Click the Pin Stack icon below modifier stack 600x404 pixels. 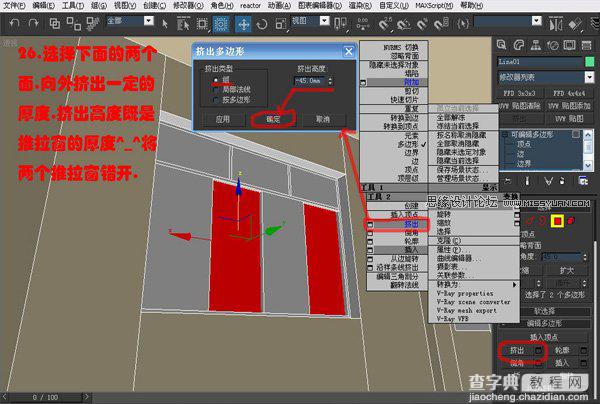click(x=507, y=181)
